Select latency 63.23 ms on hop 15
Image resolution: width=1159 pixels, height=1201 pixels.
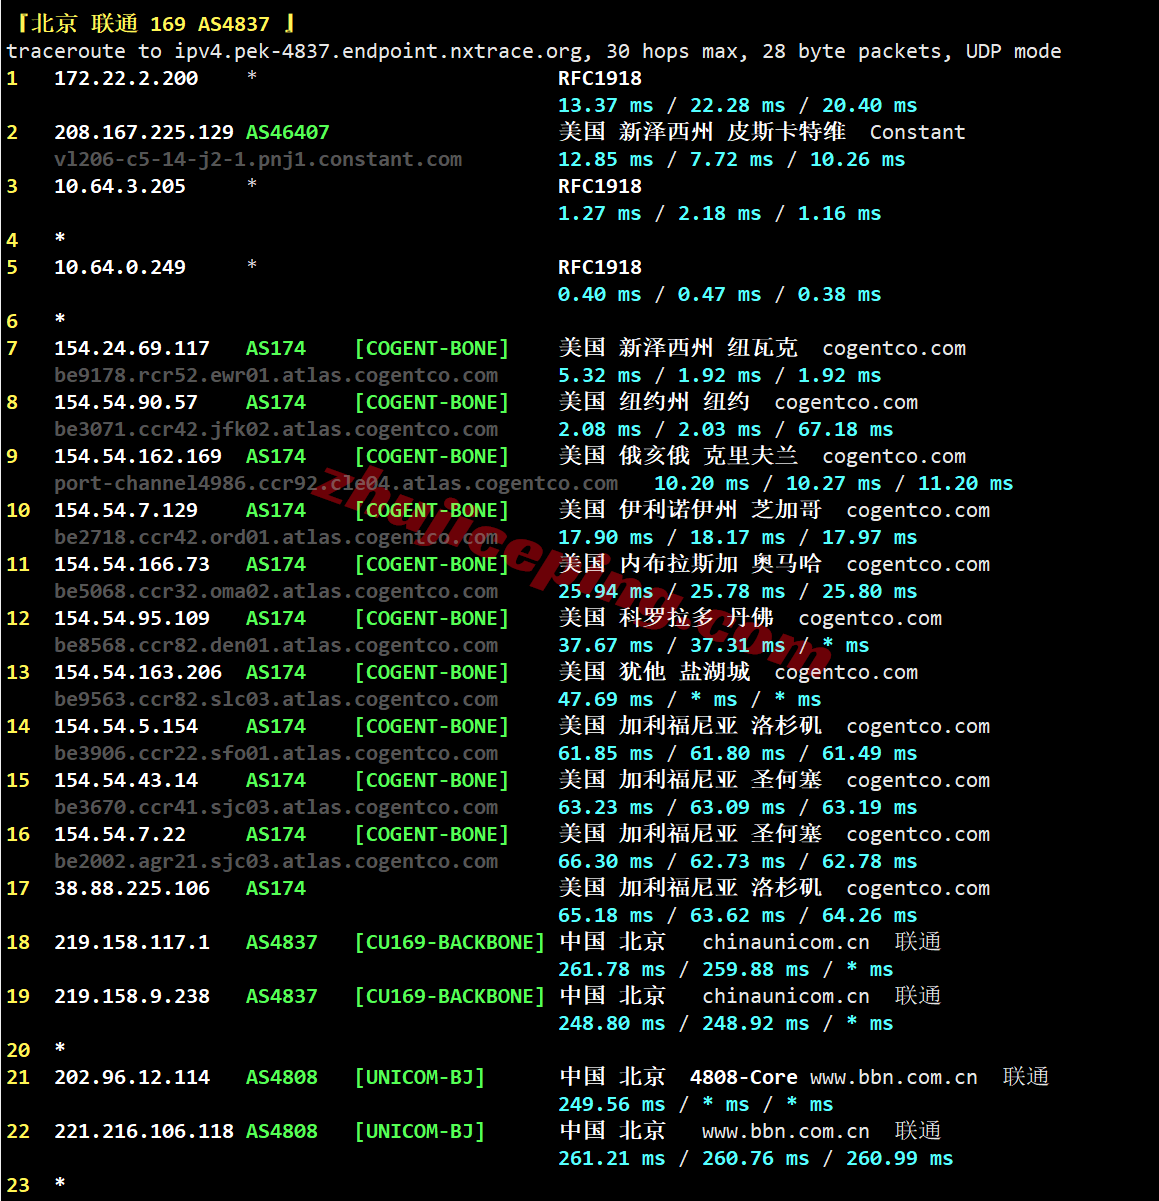[x=606, y=807]
